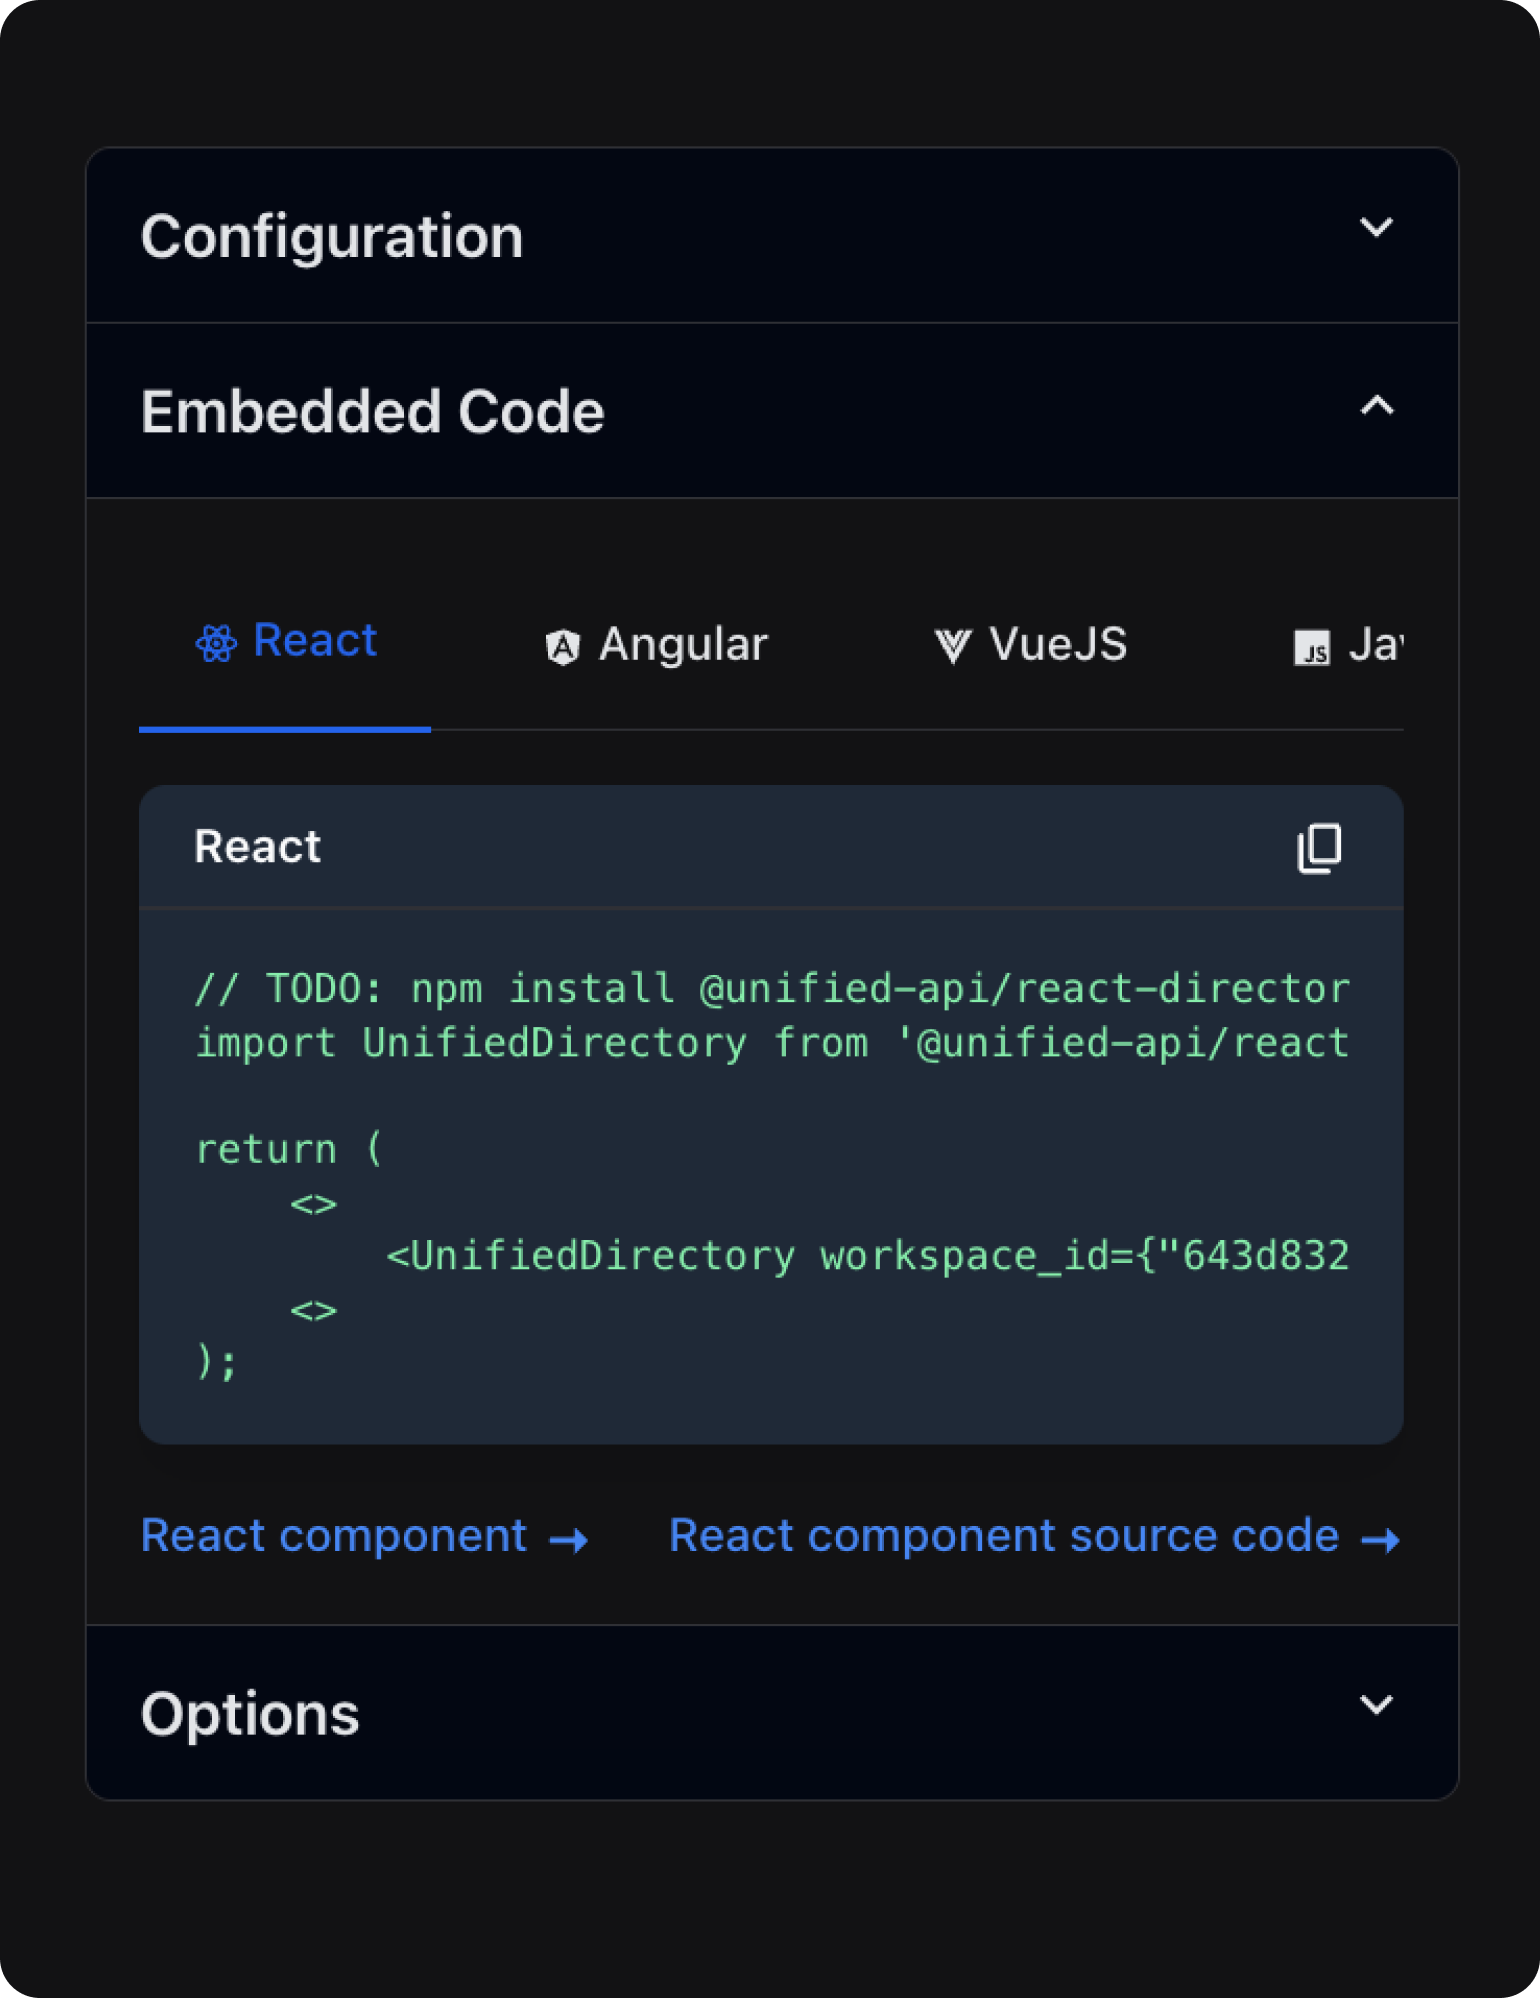Open the React component link

334,1536
